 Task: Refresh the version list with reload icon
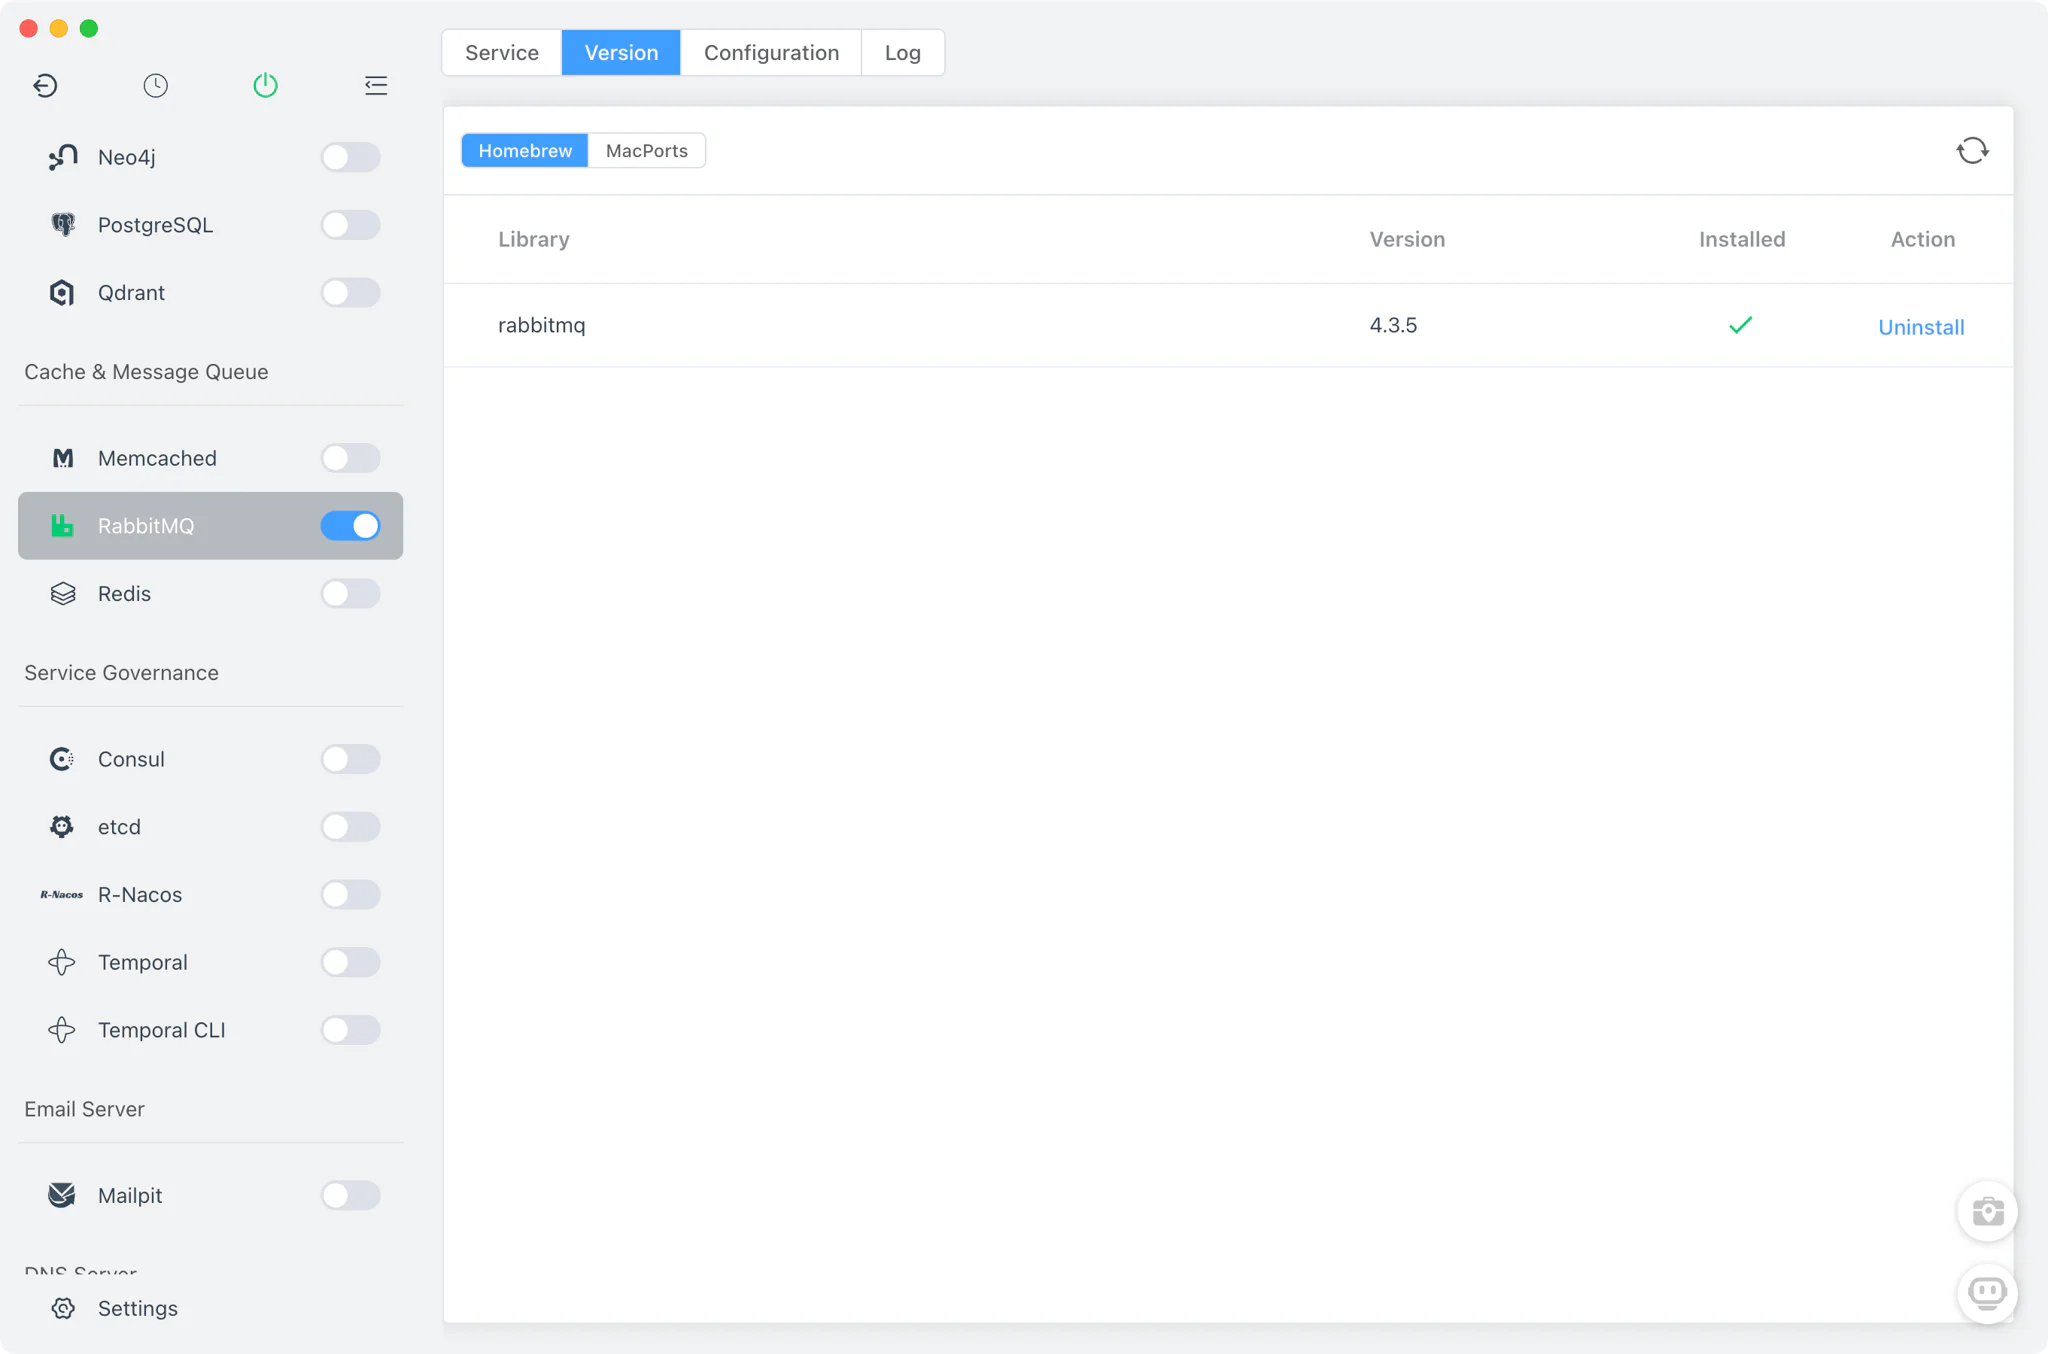click(x=1972, y=151)
